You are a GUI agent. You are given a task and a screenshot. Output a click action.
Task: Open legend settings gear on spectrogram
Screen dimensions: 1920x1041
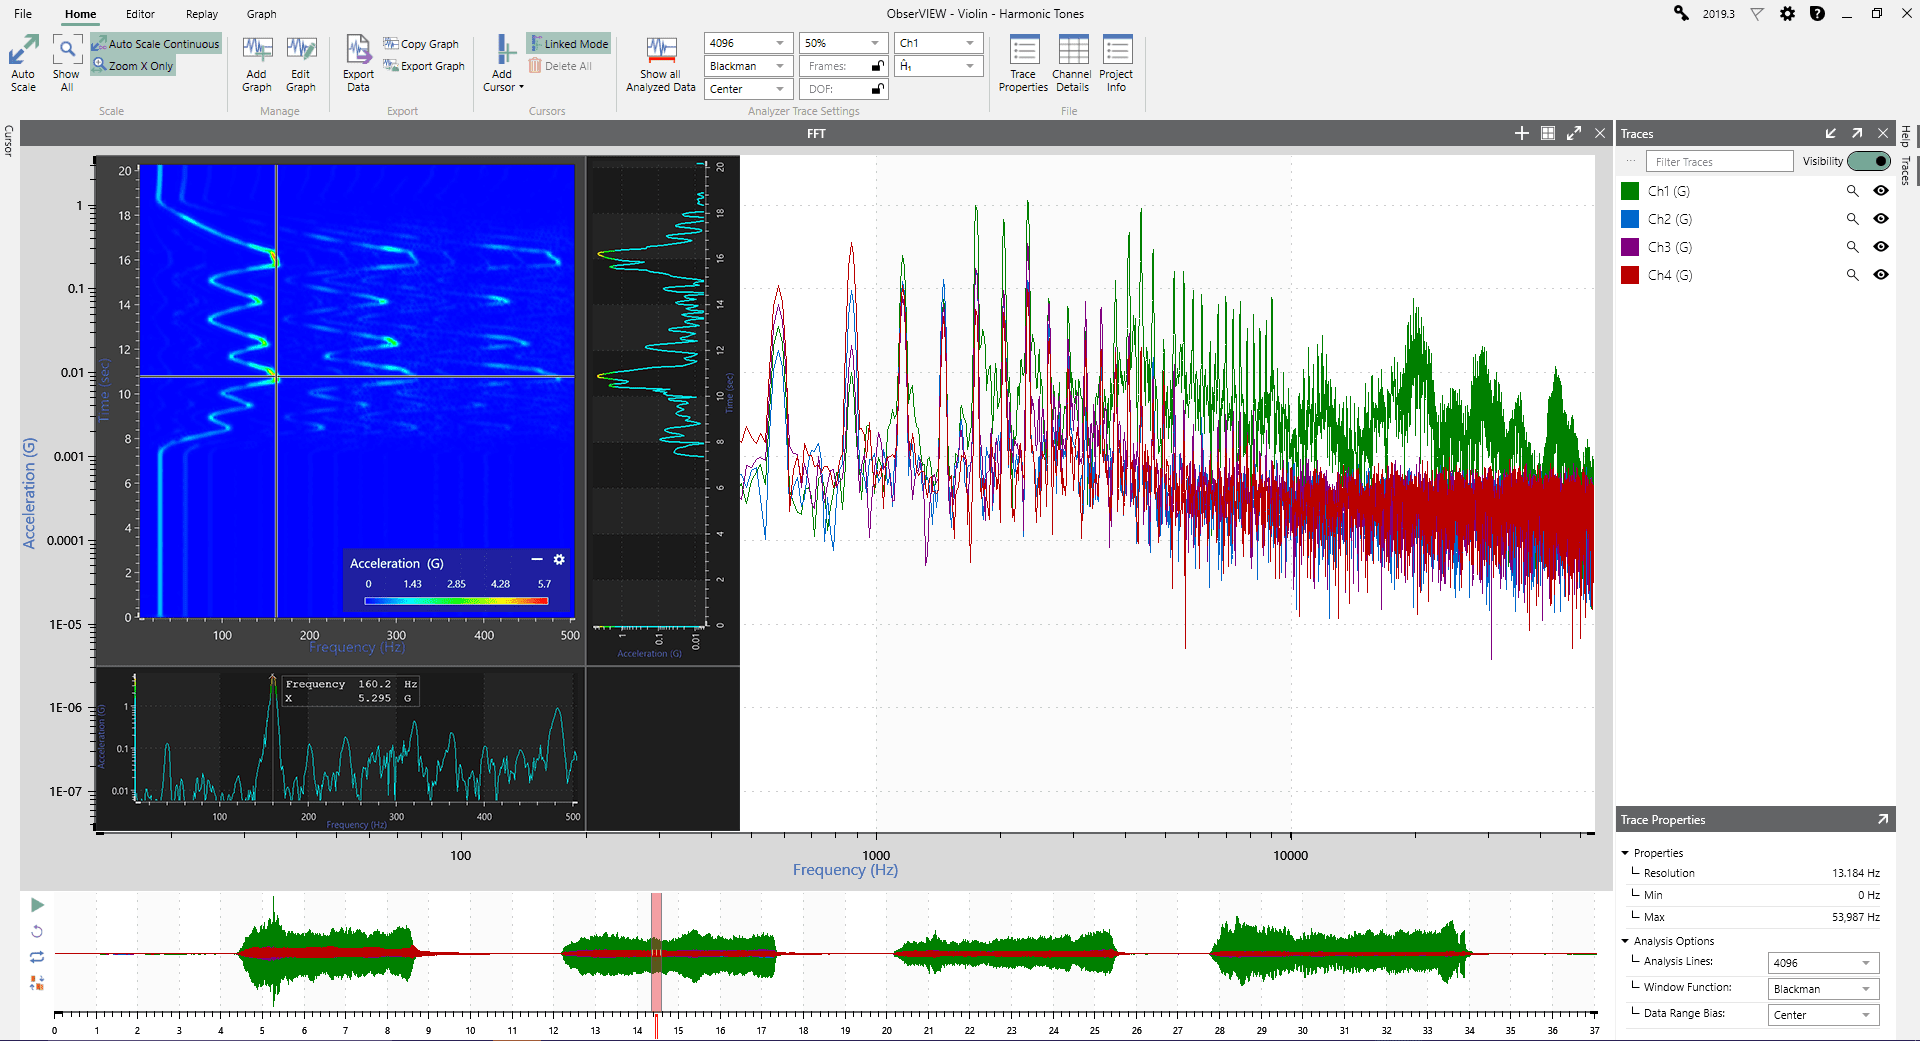pos(559,560)
